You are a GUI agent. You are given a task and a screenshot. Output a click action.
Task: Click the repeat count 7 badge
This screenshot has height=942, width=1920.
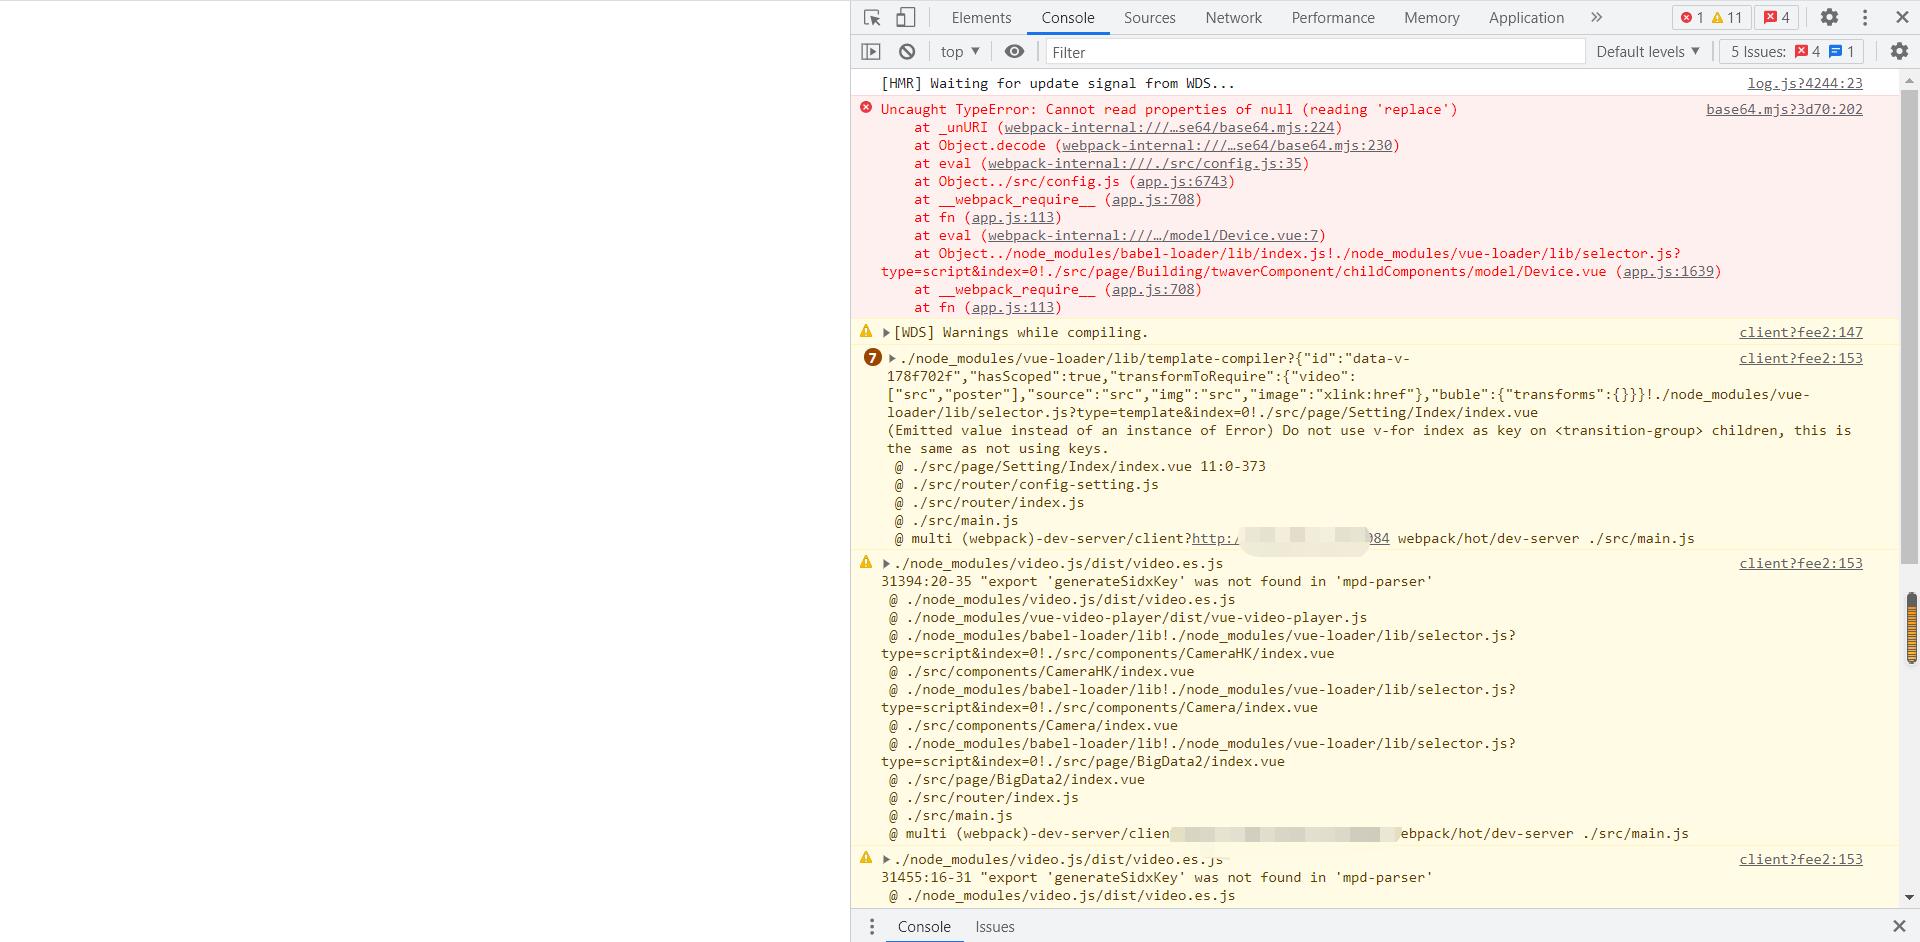point(872,358)
